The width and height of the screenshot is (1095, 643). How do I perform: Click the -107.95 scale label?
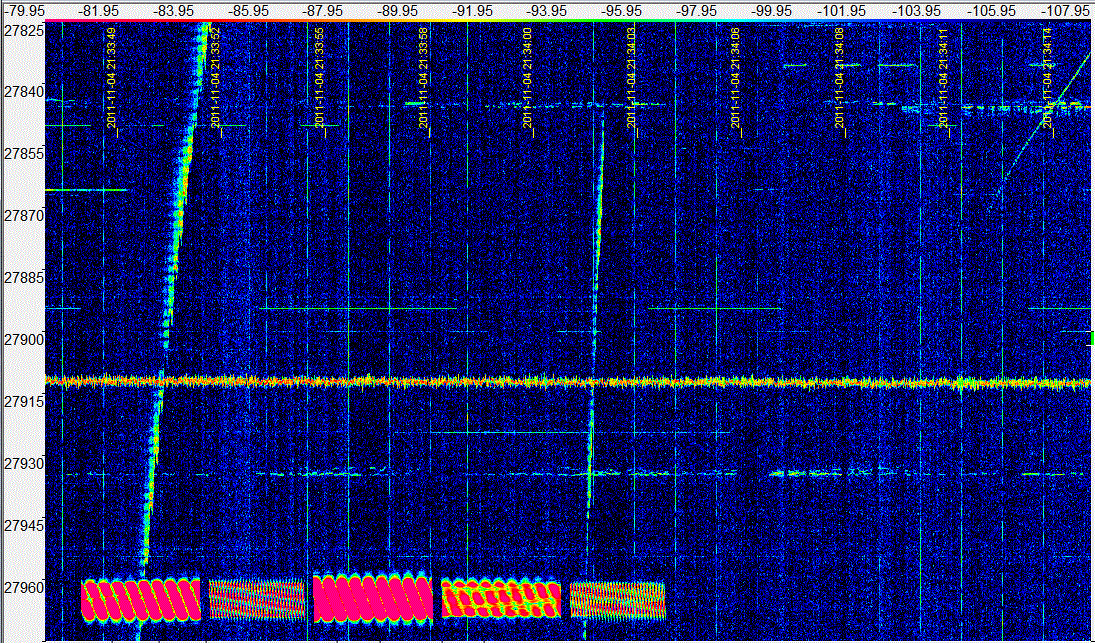pyautogui.click(x=1066, y=11)
